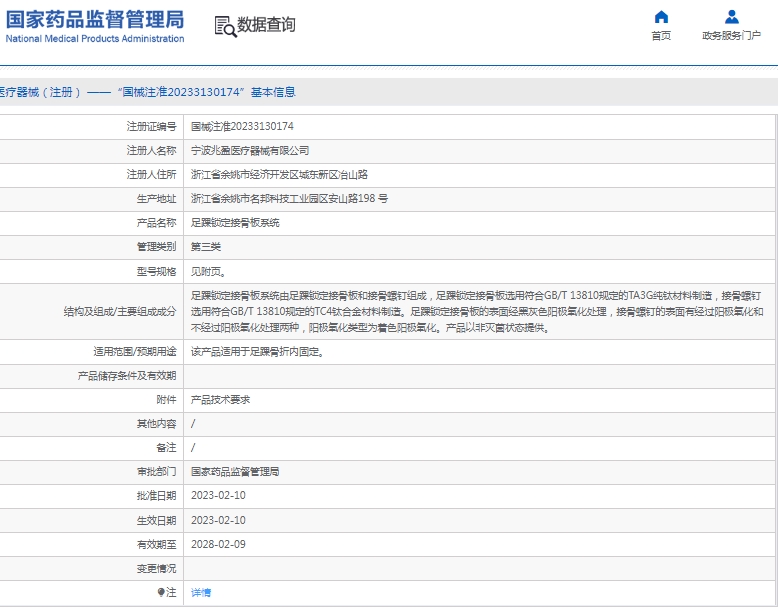Open the 详情 details link
This screenshot has width=778, height=610.
point(201,592)
